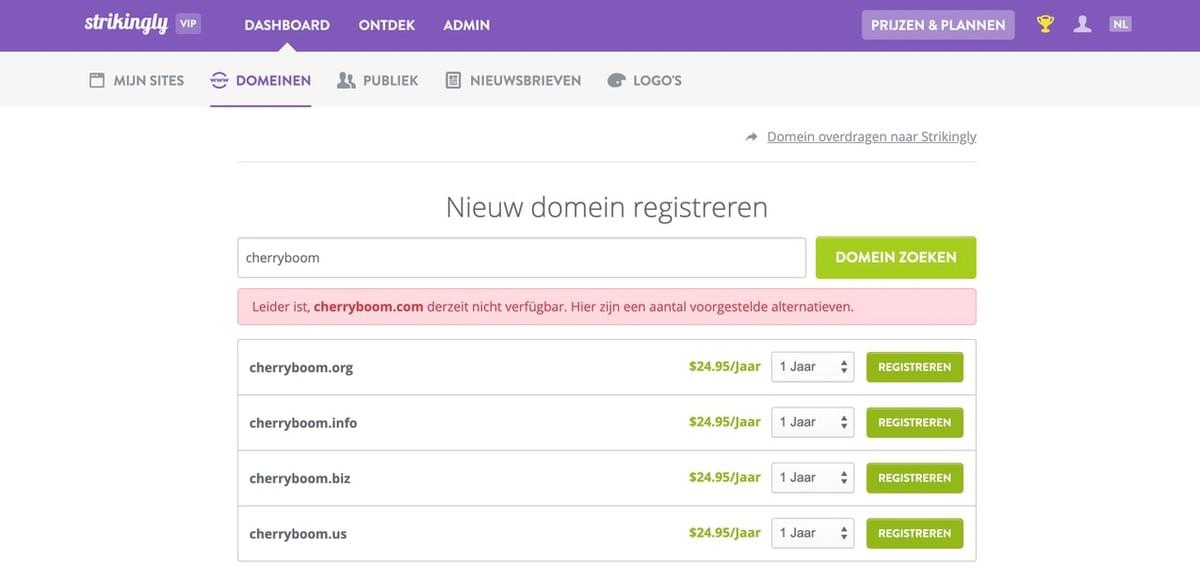Register the cherryboom.us domain
Image resolution: width=1200 pixels, height=581 pixels.
tap(914, 533)
